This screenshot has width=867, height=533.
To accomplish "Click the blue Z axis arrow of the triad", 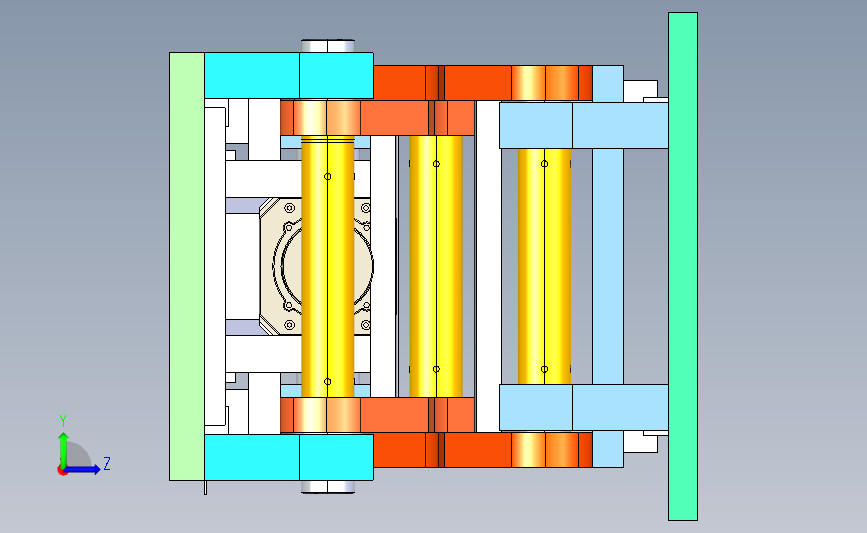I will point(83,470).
